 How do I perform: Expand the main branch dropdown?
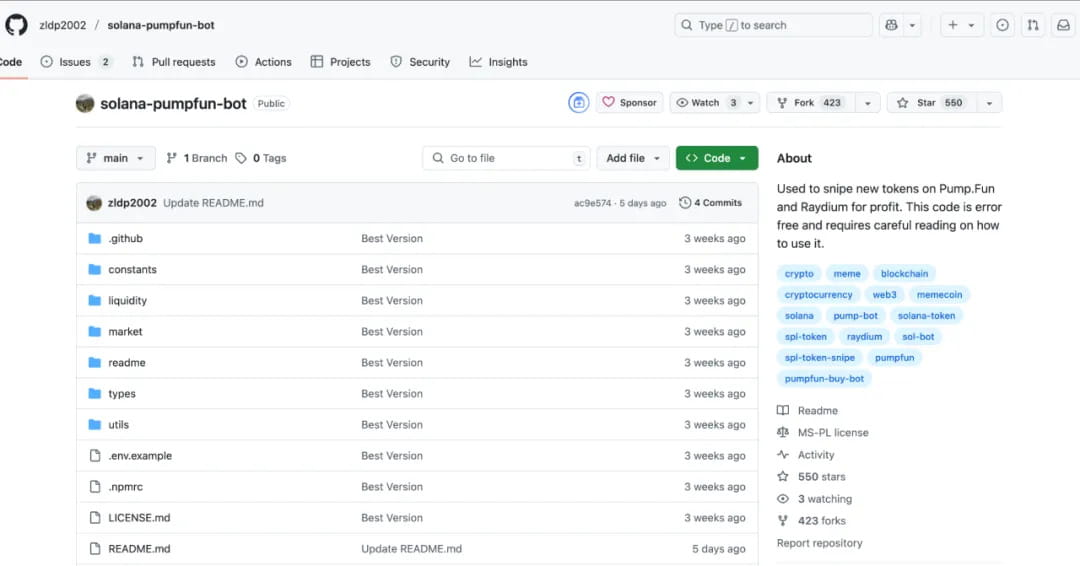pyautogui.click(x=116, y=158)
